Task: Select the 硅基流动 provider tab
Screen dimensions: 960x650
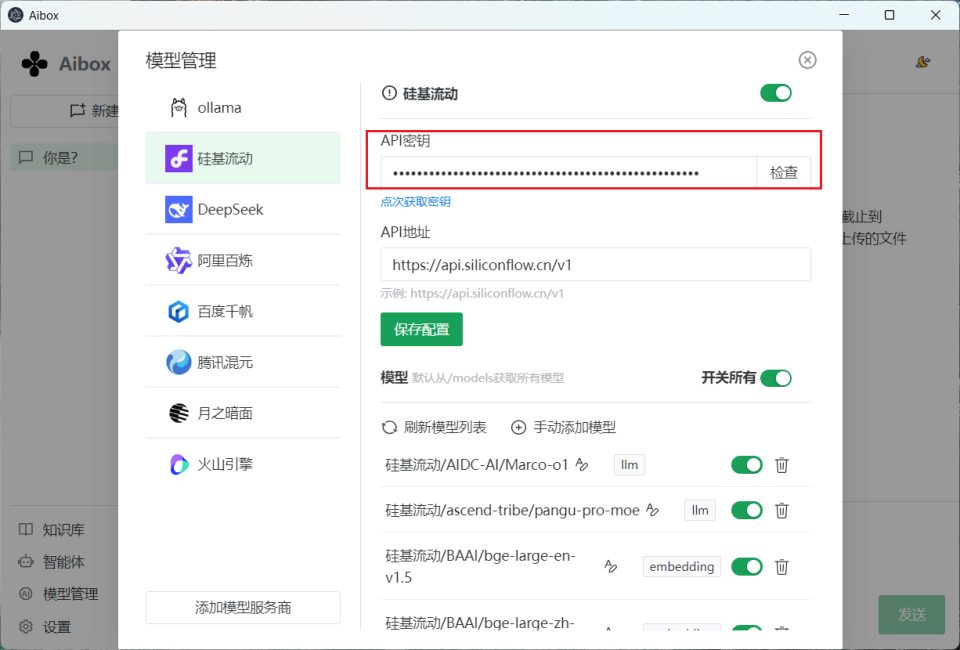Action: [x=243, y=159]
